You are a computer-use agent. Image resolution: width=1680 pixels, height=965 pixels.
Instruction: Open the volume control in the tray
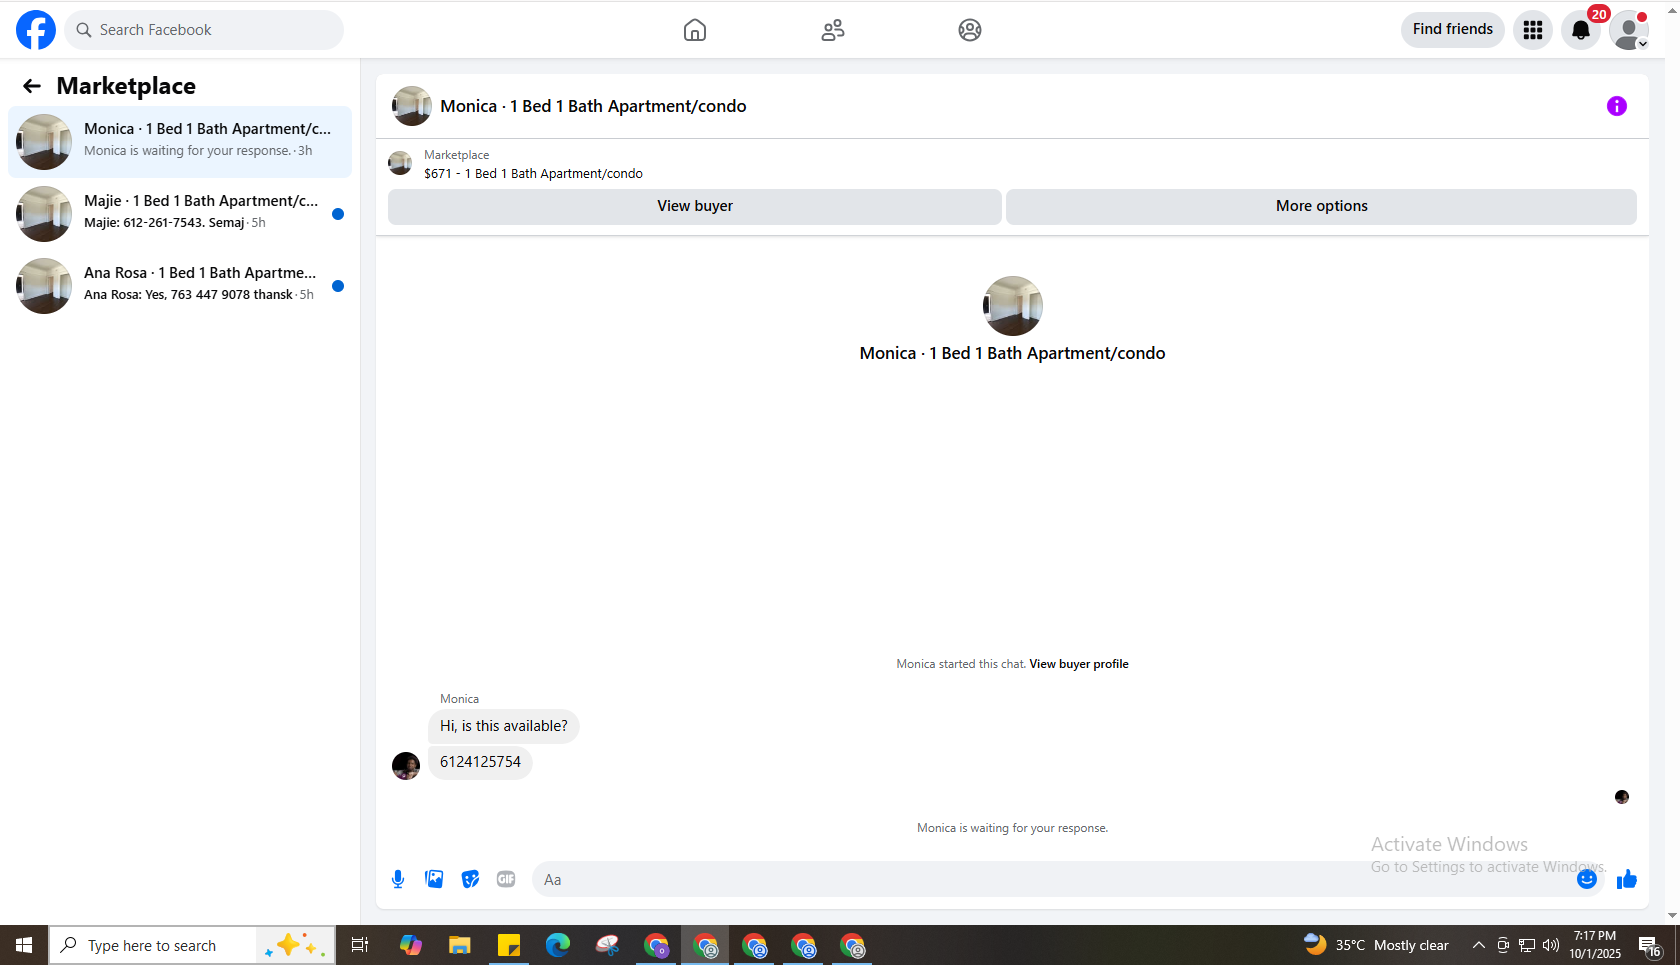tap(1551, 945)
